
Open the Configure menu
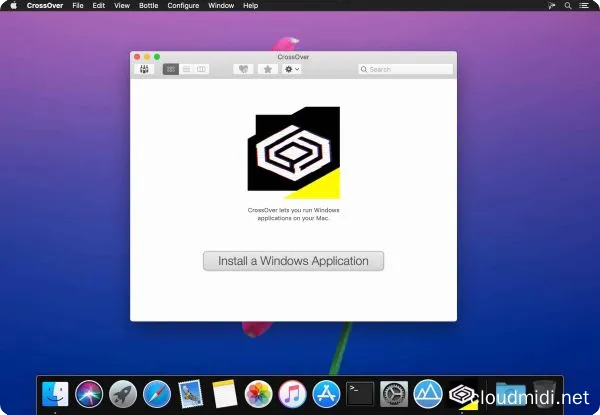point(183,5)
